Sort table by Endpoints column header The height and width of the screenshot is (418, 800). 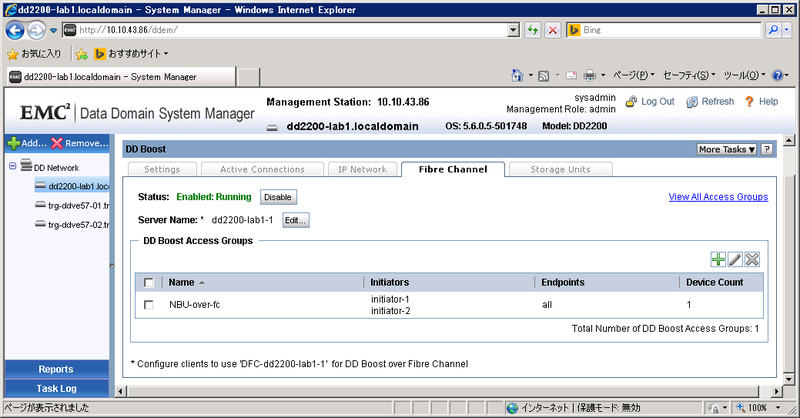(563, 282)
